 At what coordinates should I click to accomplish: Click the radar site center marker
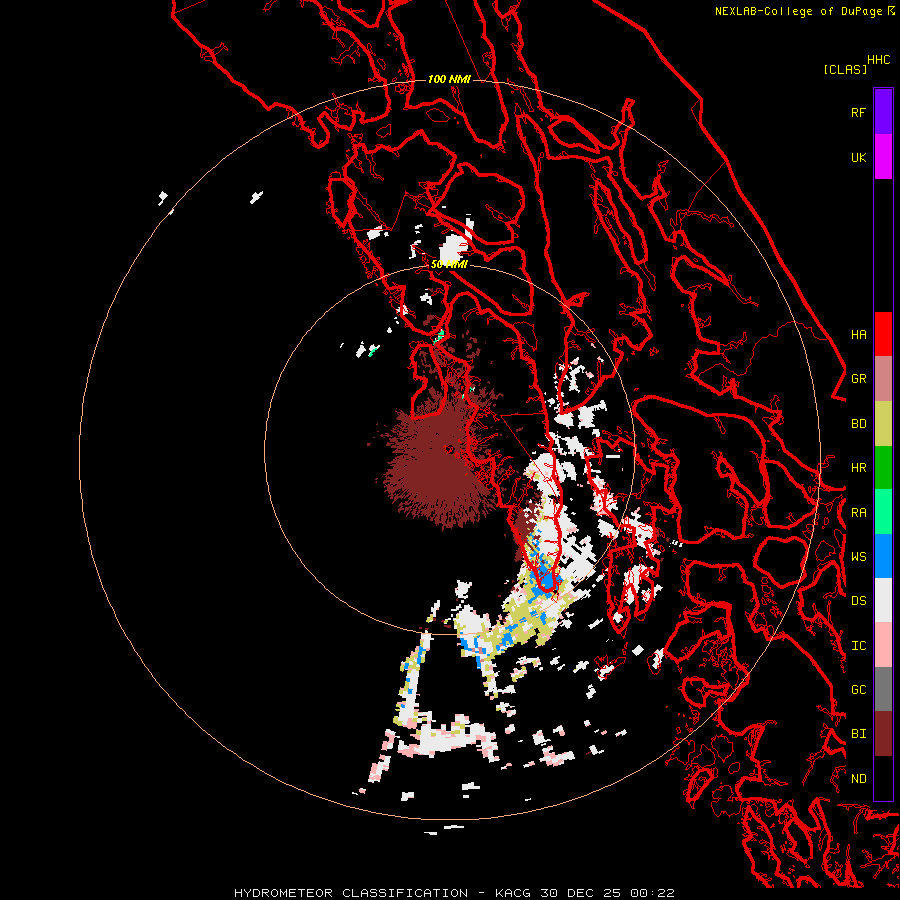click(x=449, y=449)
